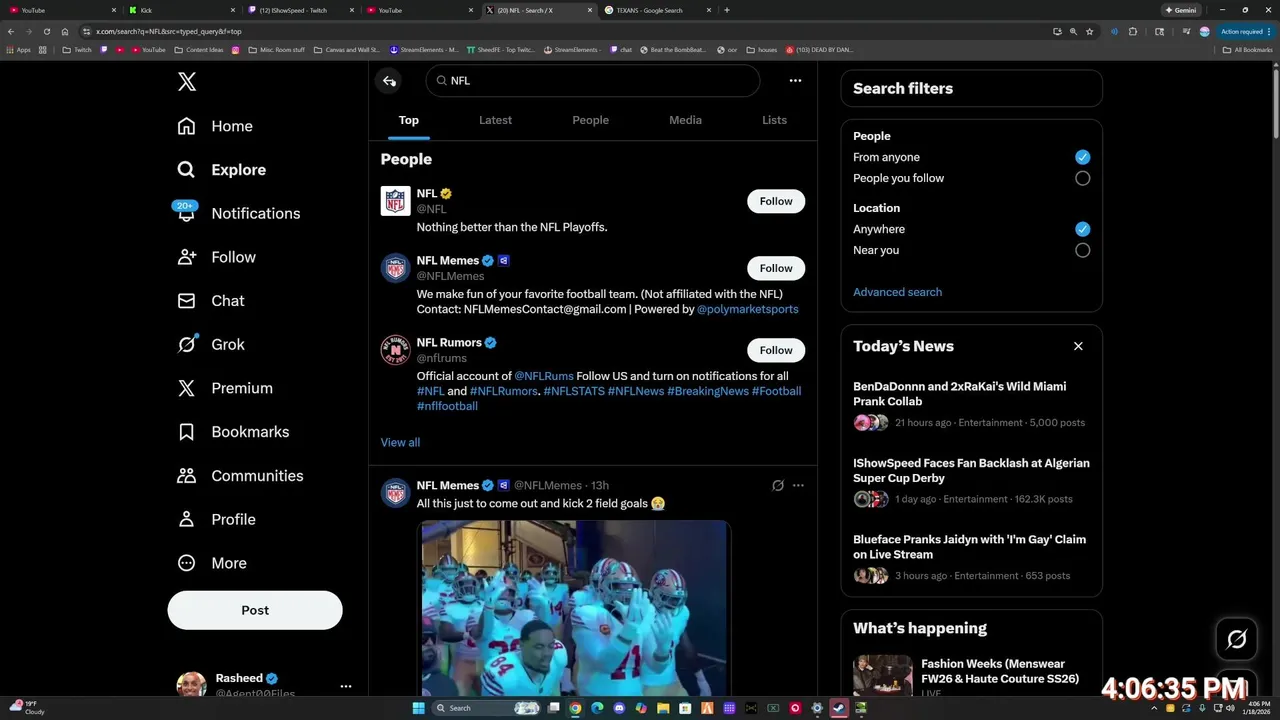The height and width of the screenshot is (720, 1280).
Task: Open Grok from the sidebar
Action: 211,344
